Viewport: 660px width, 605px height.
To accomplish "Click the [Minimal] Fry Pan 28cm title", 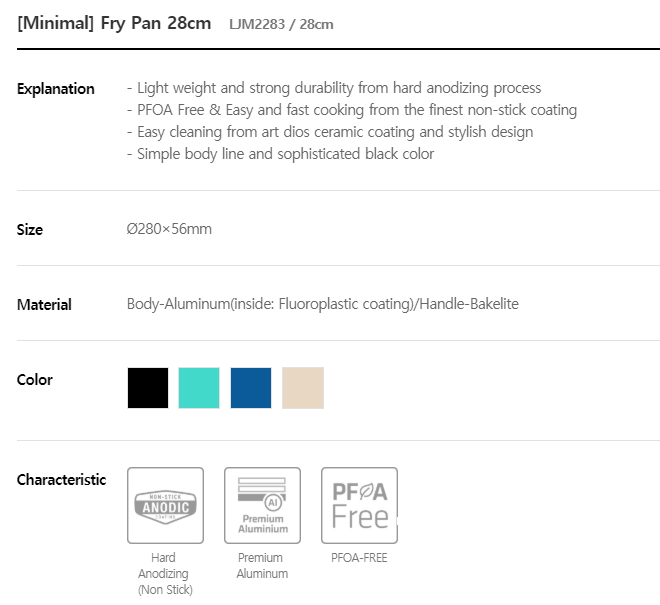I will [x=114, y=23].
